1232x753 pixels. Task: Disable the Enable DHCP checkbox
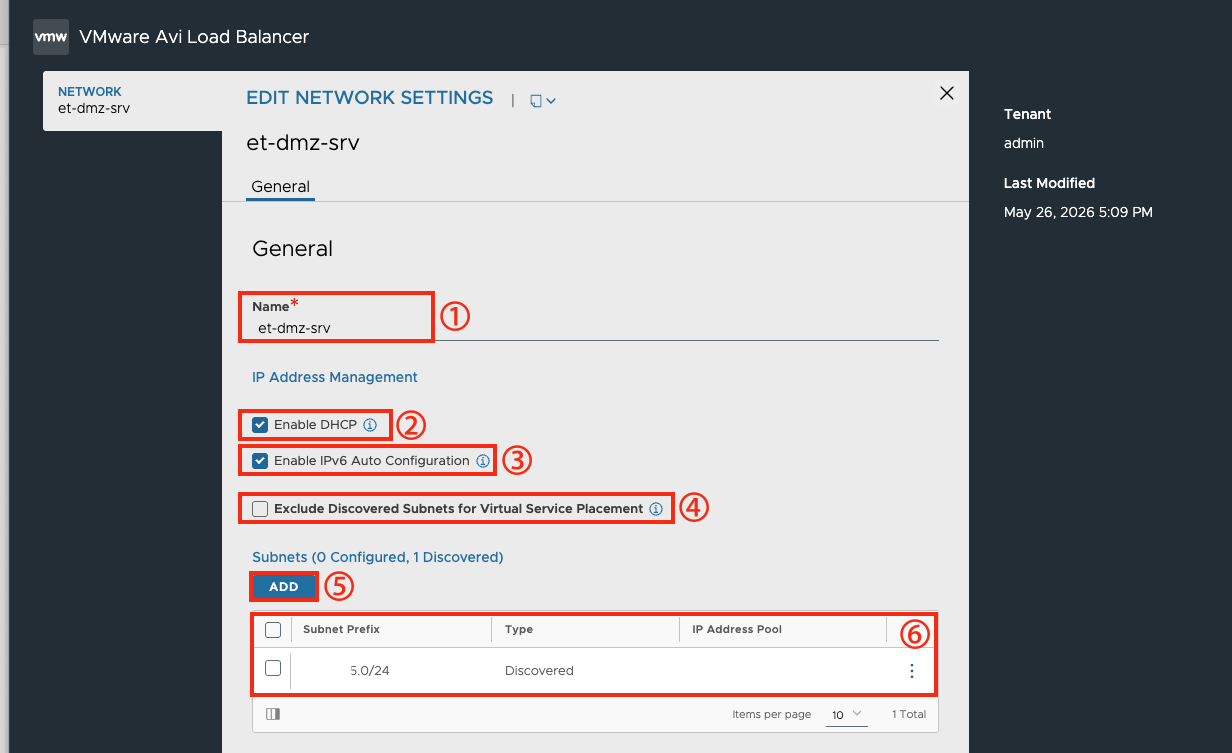coord(261,425)
